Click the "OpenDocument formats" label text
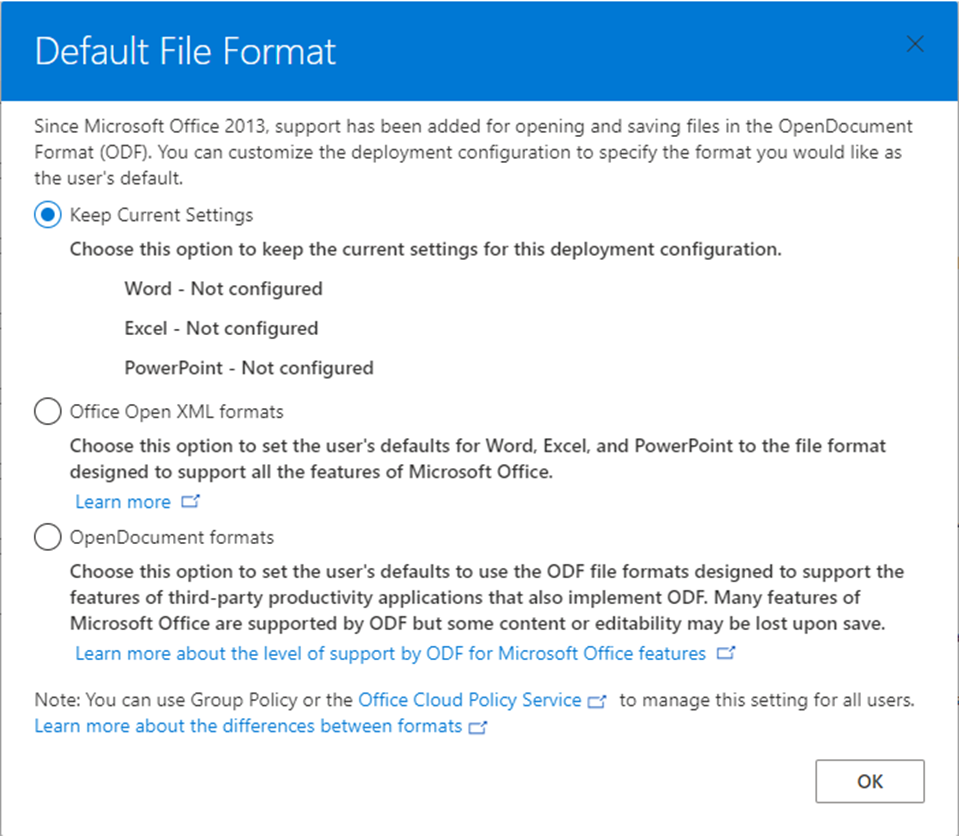Image resolution: width=959 pixels, height=836 pixels. 172,537
